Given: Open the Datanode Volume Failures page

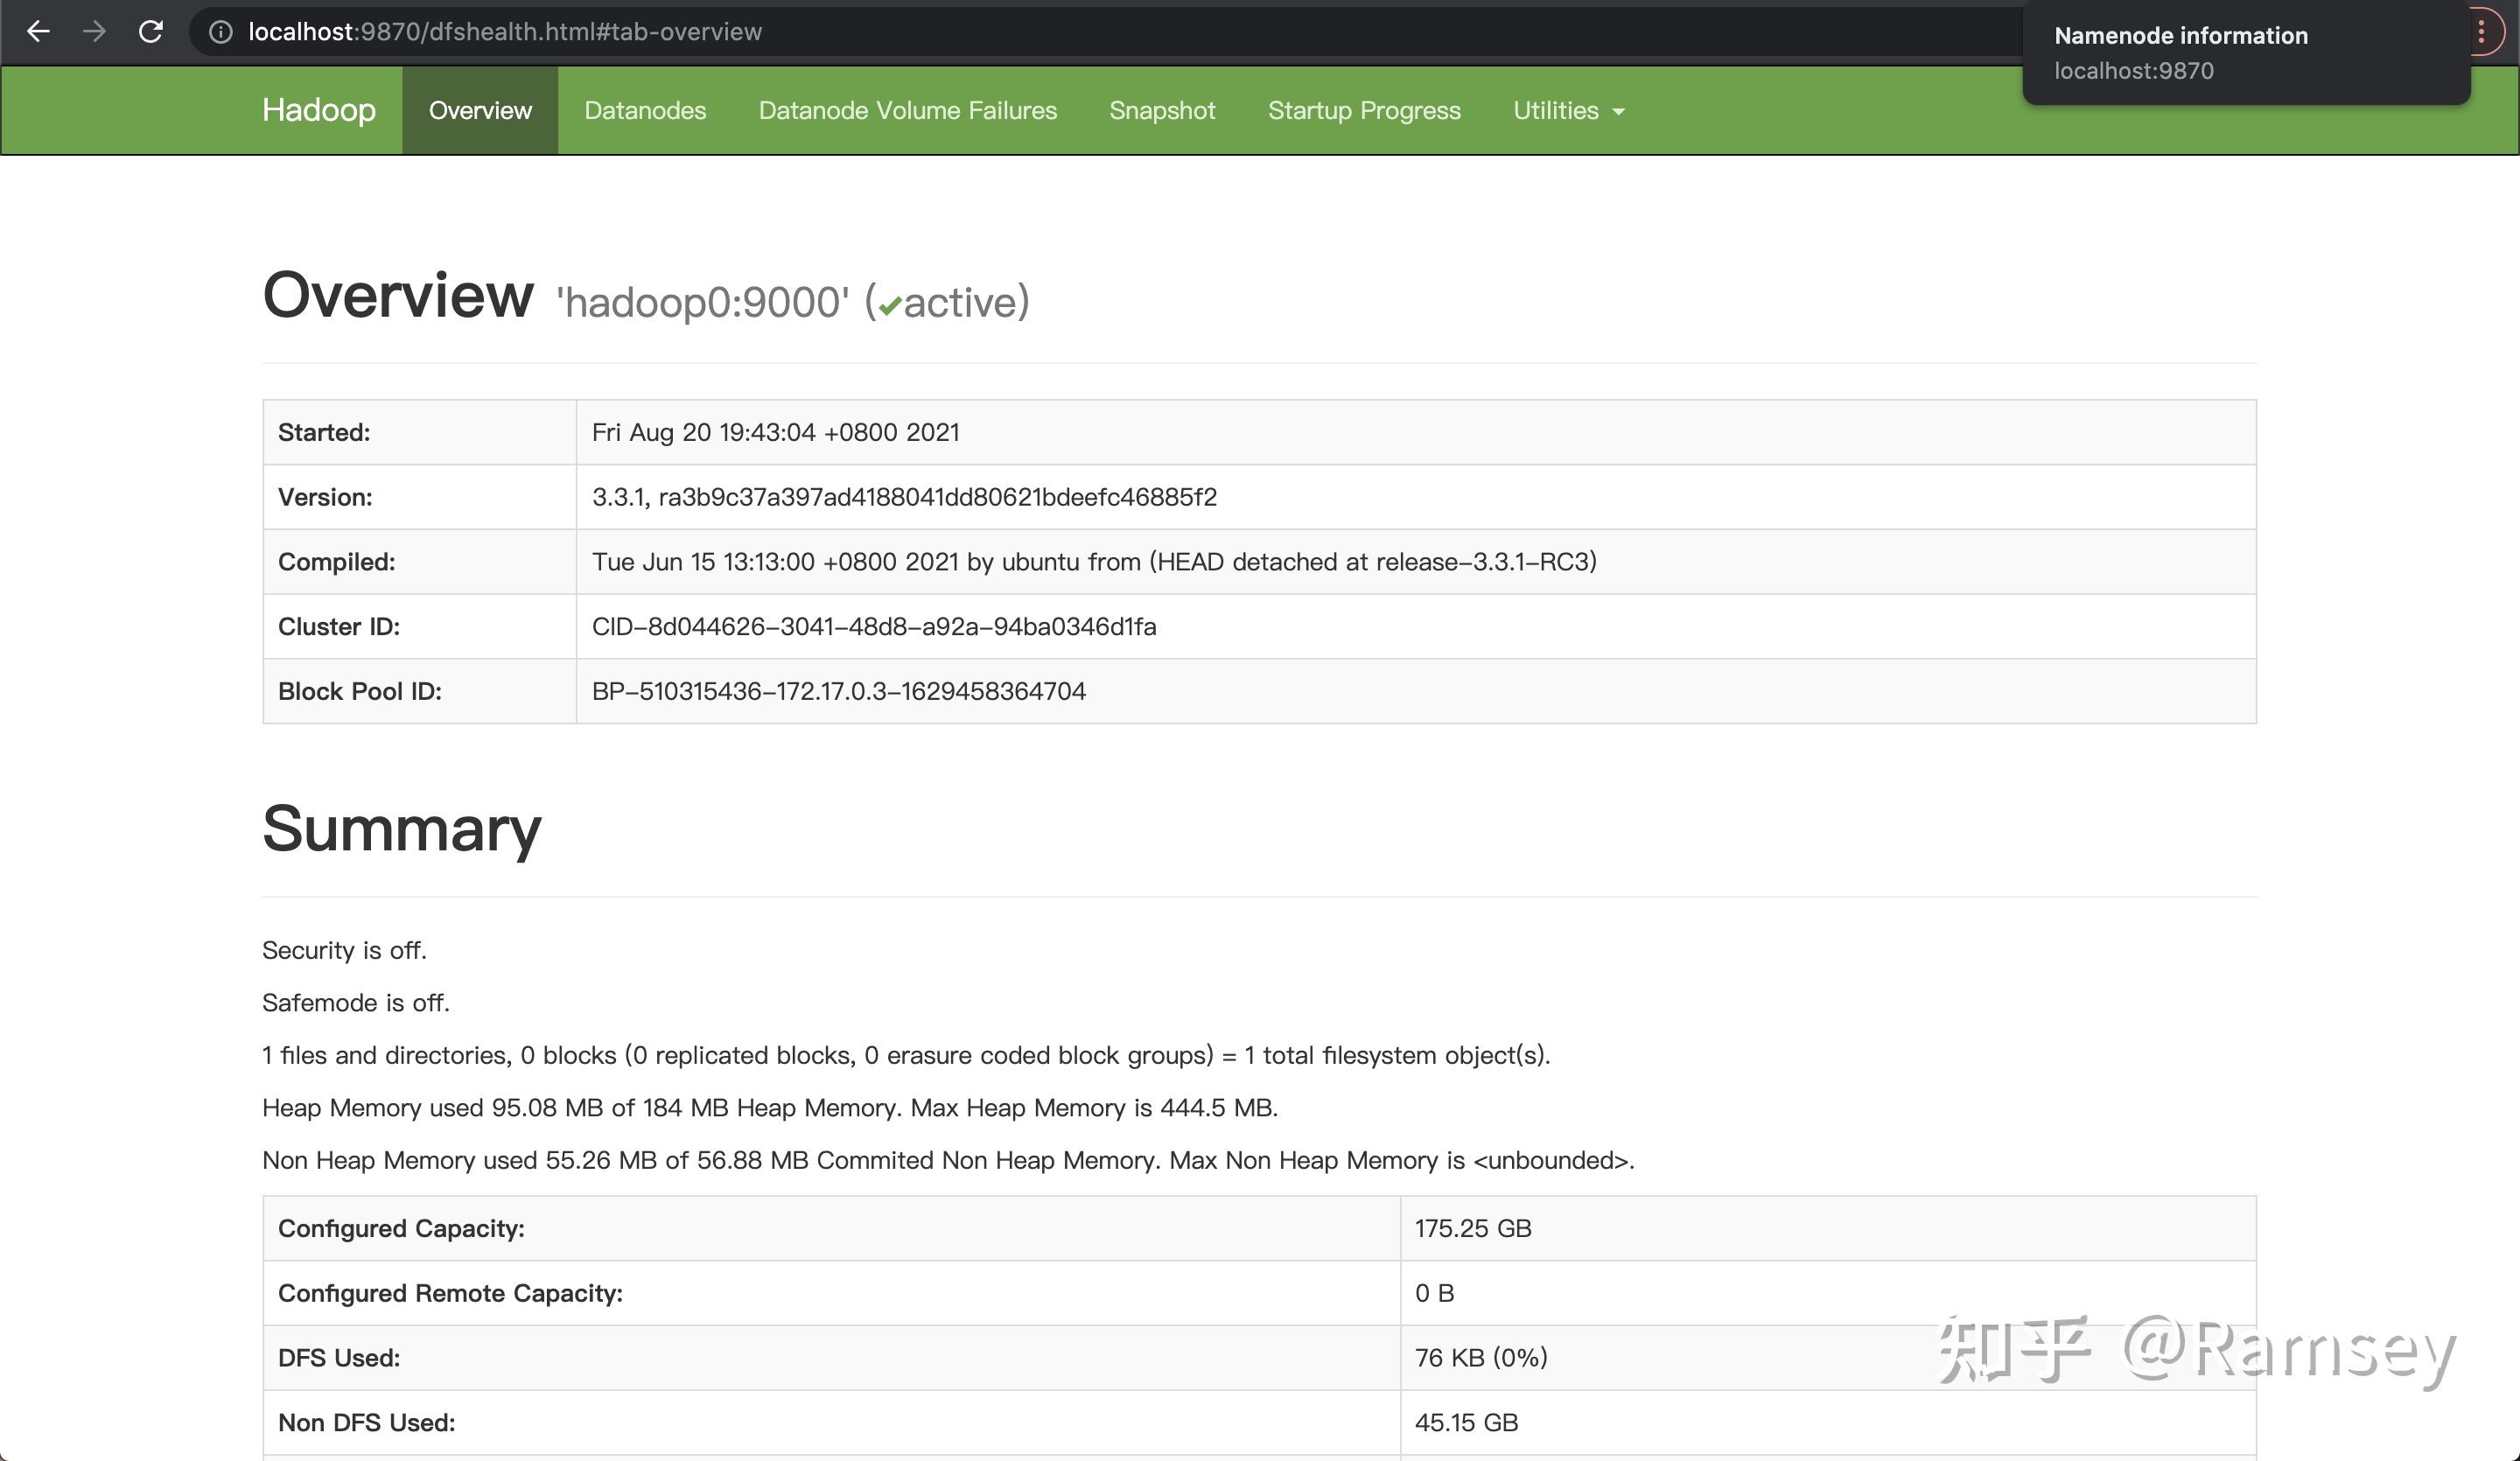Looking at the screenshot, I should [907, 110].
